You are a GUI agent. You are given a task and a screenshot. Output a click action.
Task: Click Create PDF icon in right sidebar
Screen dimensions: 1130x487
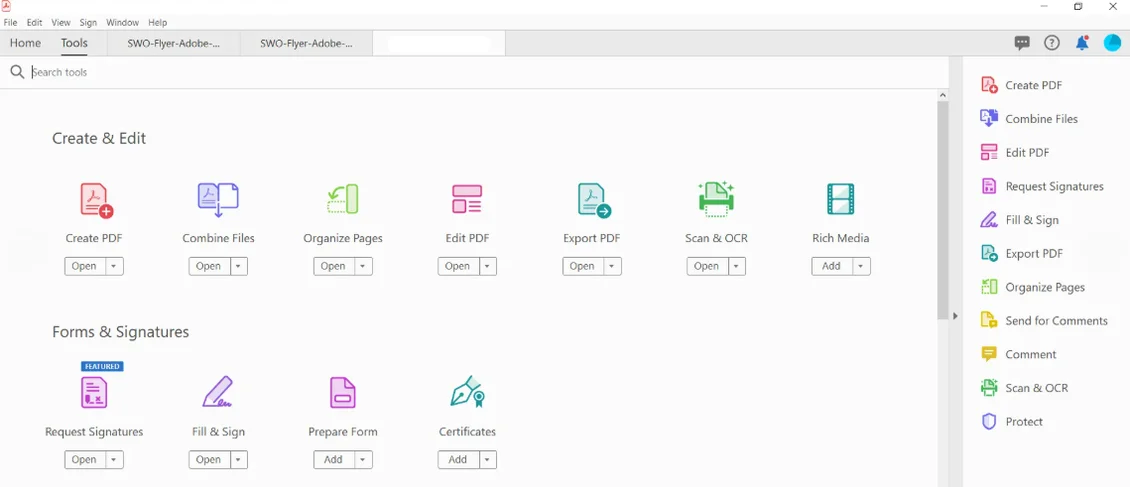[989, 85]
